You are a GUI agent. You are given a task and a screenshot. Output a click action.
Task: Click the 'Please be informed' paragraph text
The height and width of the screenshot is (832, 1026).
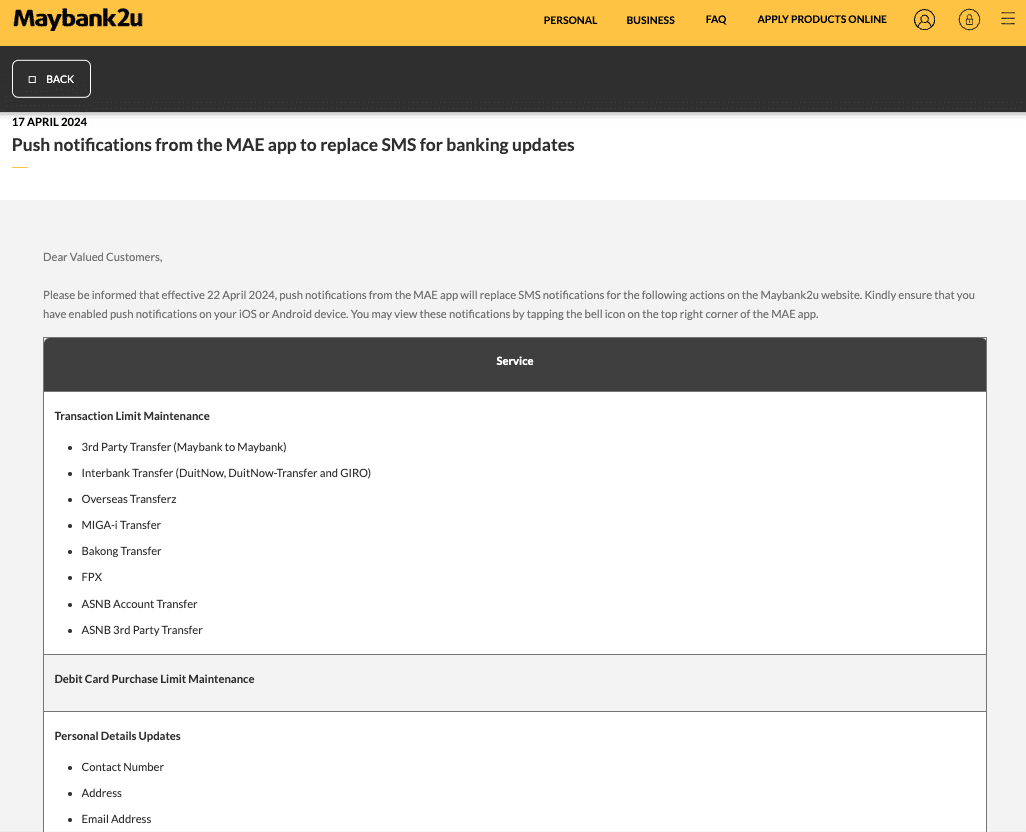tap(509, 304)
